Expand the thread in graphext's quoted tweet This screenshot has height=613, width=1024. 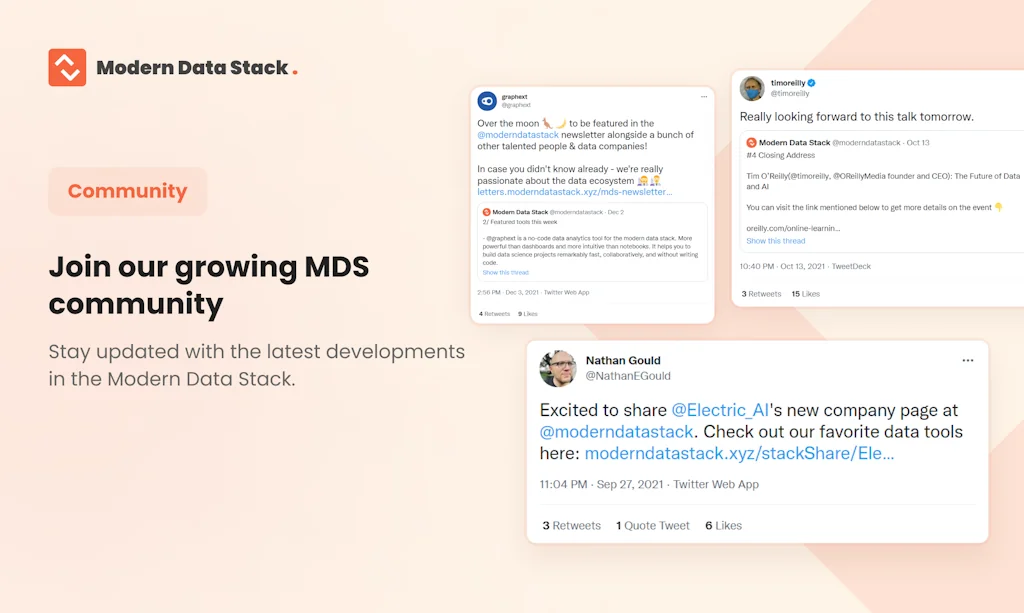click(x=505, y=272)
